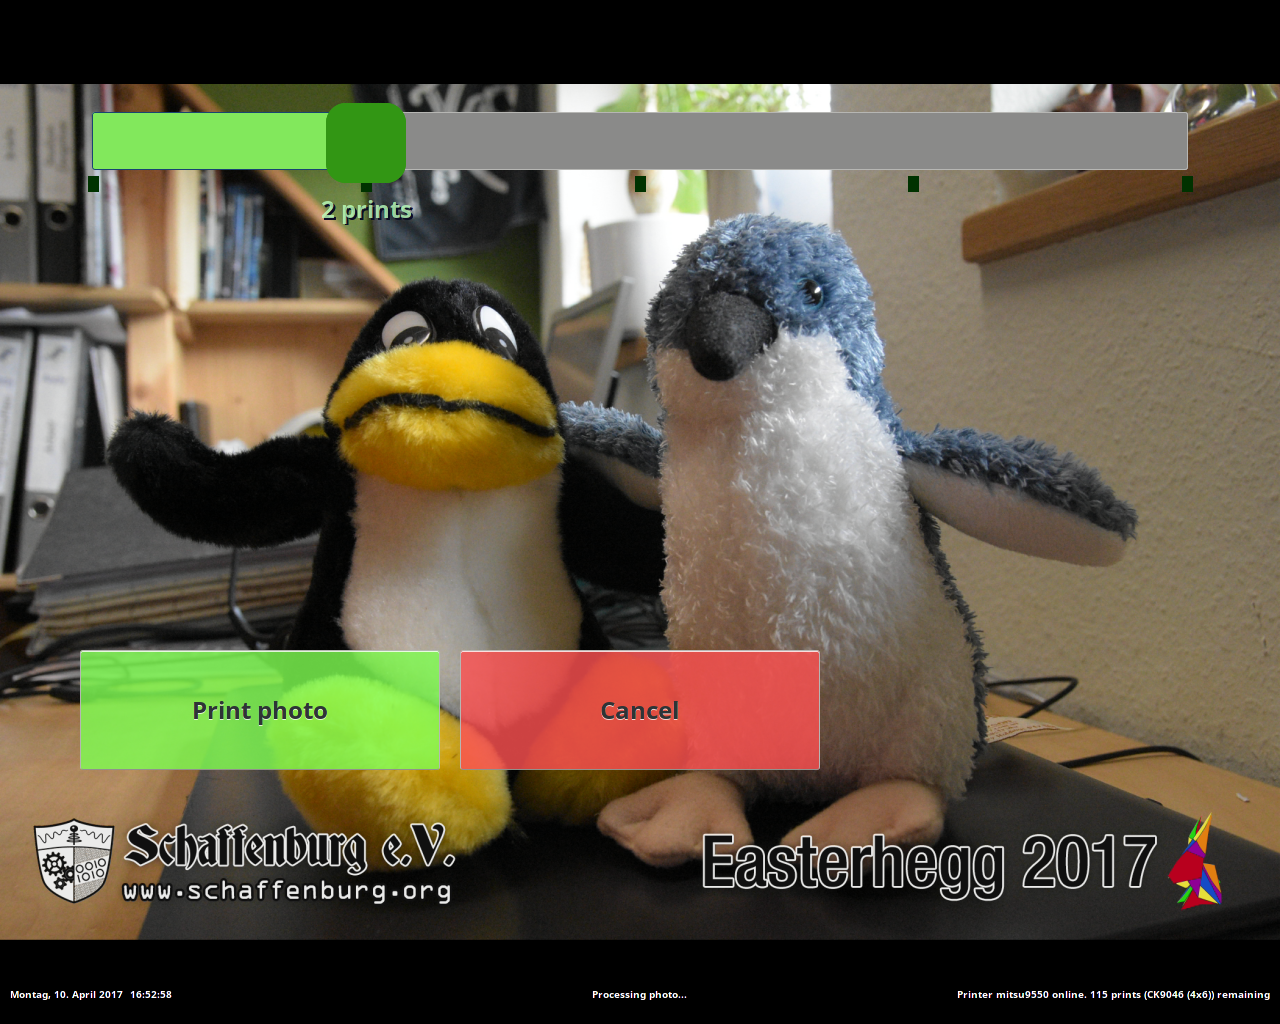Click the fourth tick mark under slider
The height and width of the screenshot is (1024, 1280).
[914, 184]
